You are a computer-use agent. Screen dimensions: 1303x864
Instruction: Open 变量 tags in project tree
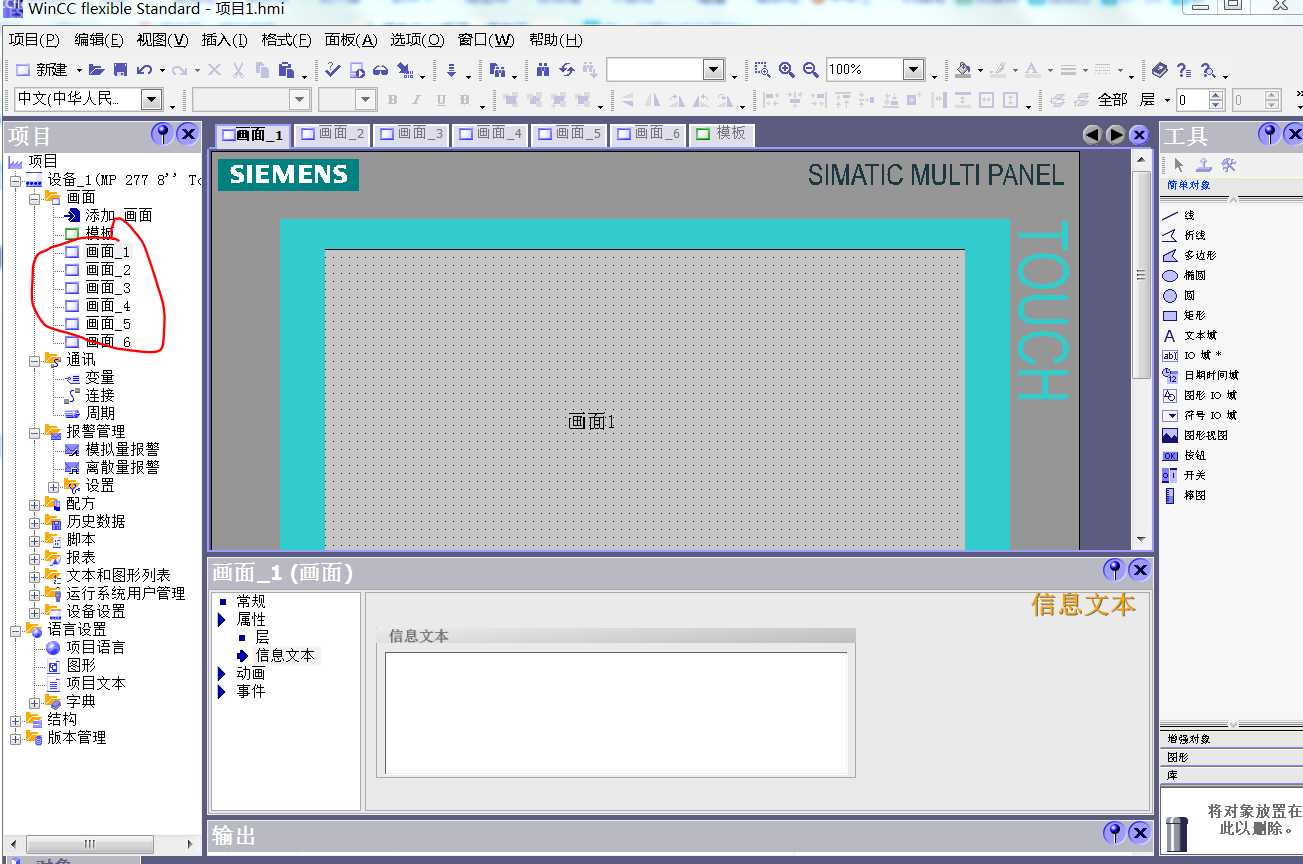[x=90, y=378]
